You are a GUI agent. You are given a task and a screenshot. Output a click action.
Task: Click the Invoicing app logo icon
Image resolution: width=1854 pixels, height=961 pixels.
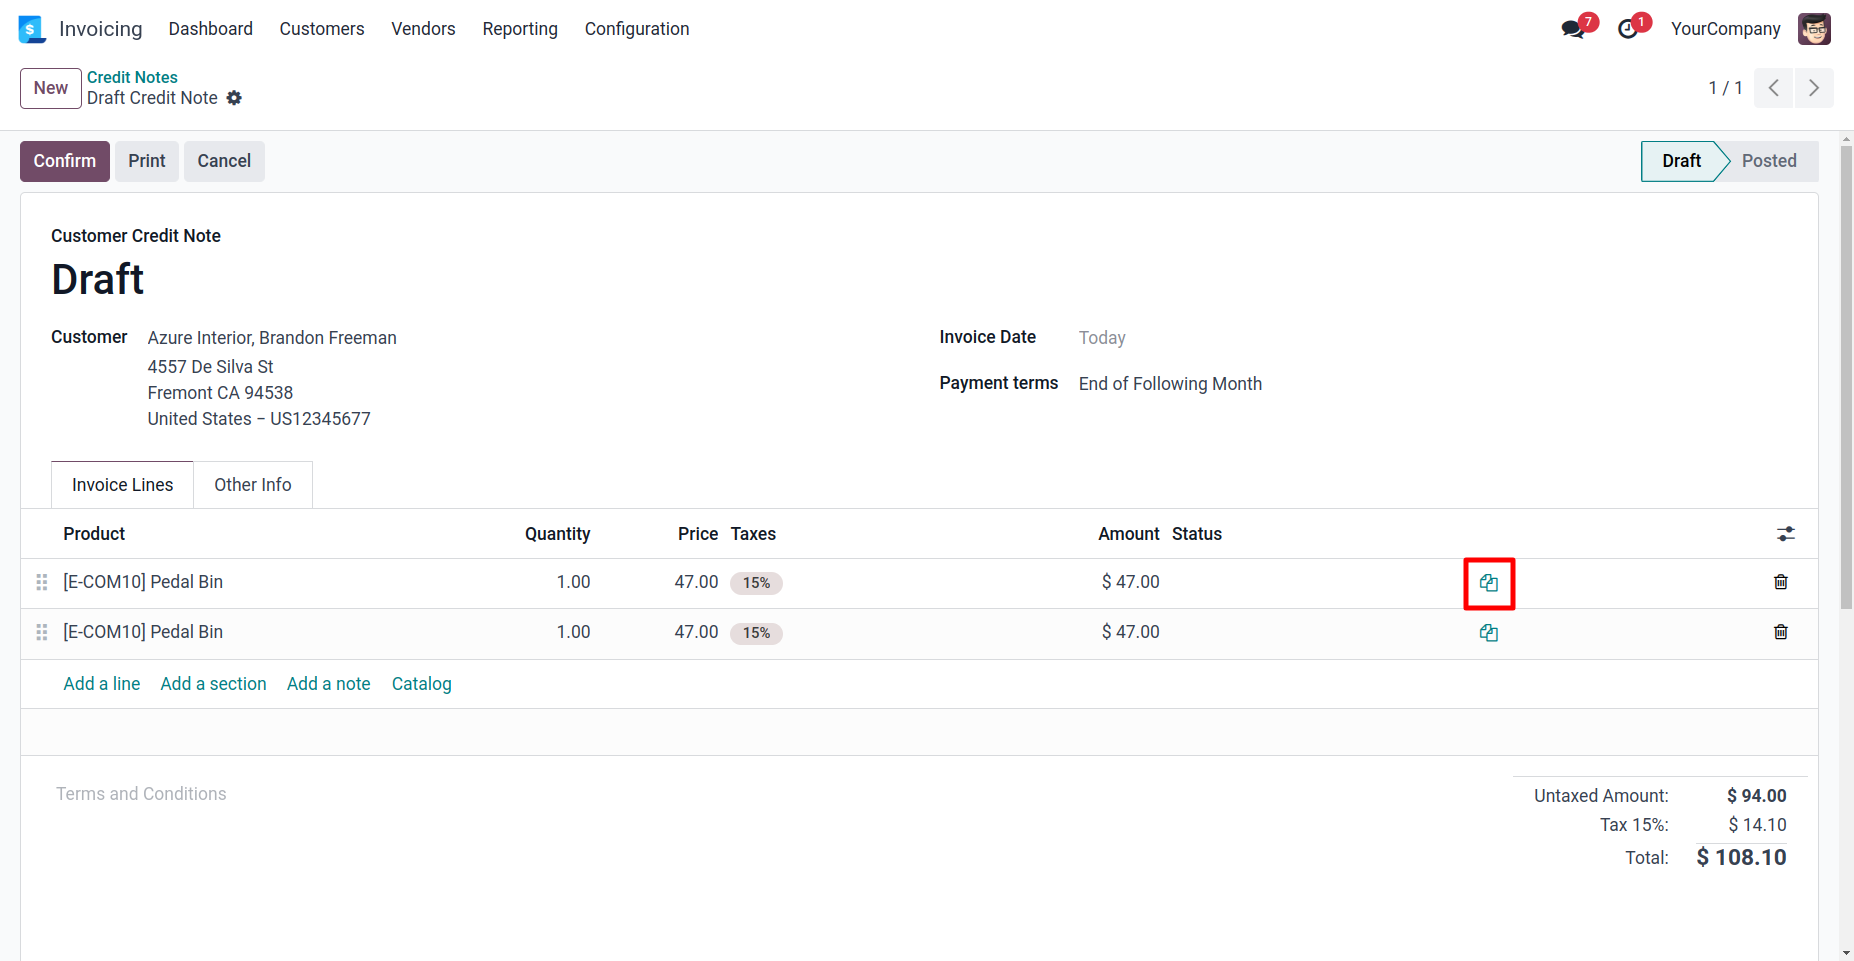32,29
